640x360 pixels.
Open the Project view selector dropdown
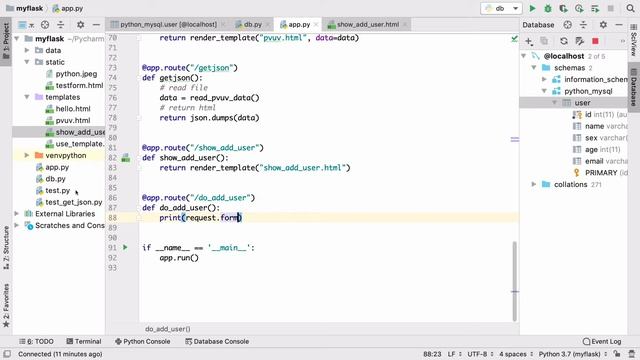pos(26,25)
